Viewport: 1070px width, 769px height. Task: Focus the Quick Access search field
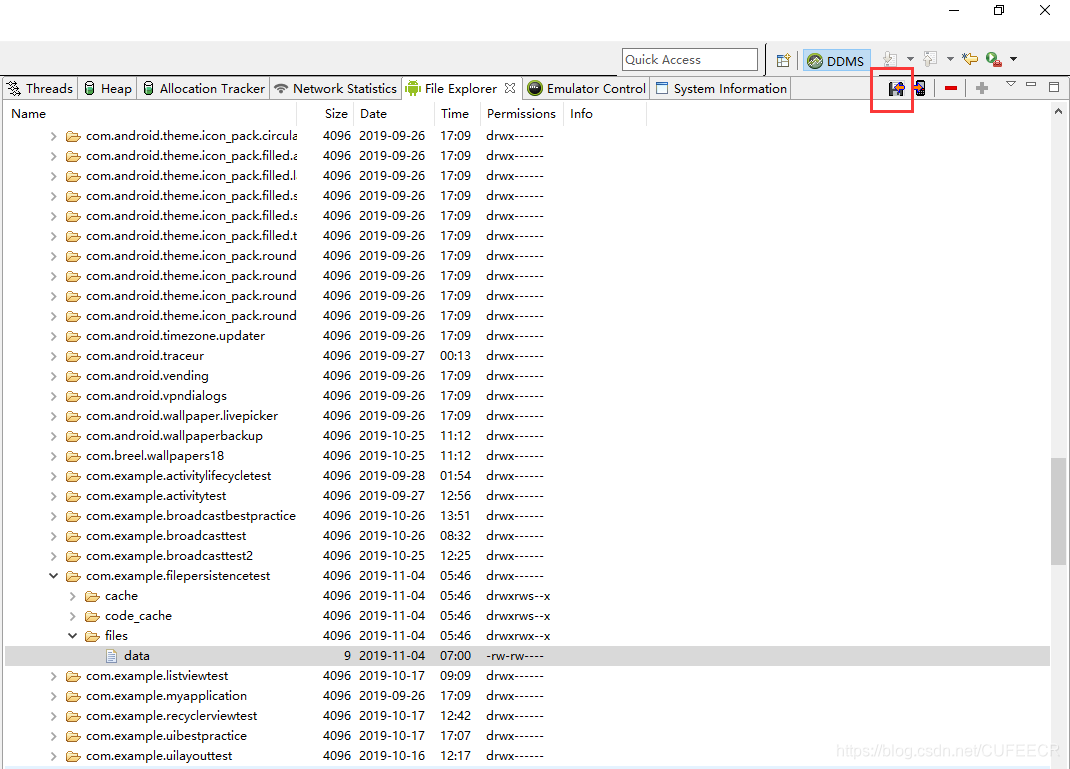(x=690, y=59)
